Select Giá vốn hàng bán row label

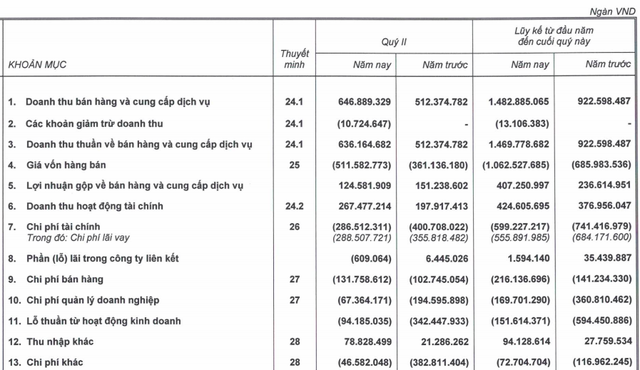coord(66,165)
